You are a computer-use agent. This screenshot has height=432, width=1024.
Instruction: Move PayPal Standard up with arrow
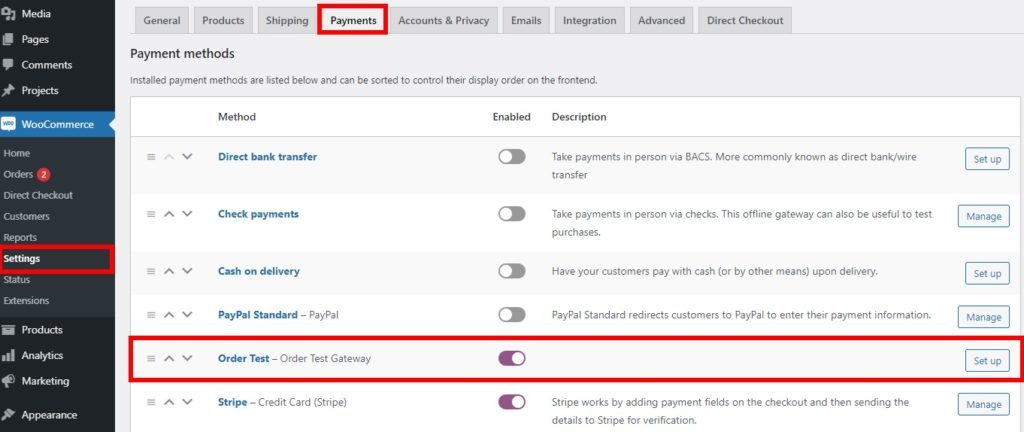click(x=169, y=315)
